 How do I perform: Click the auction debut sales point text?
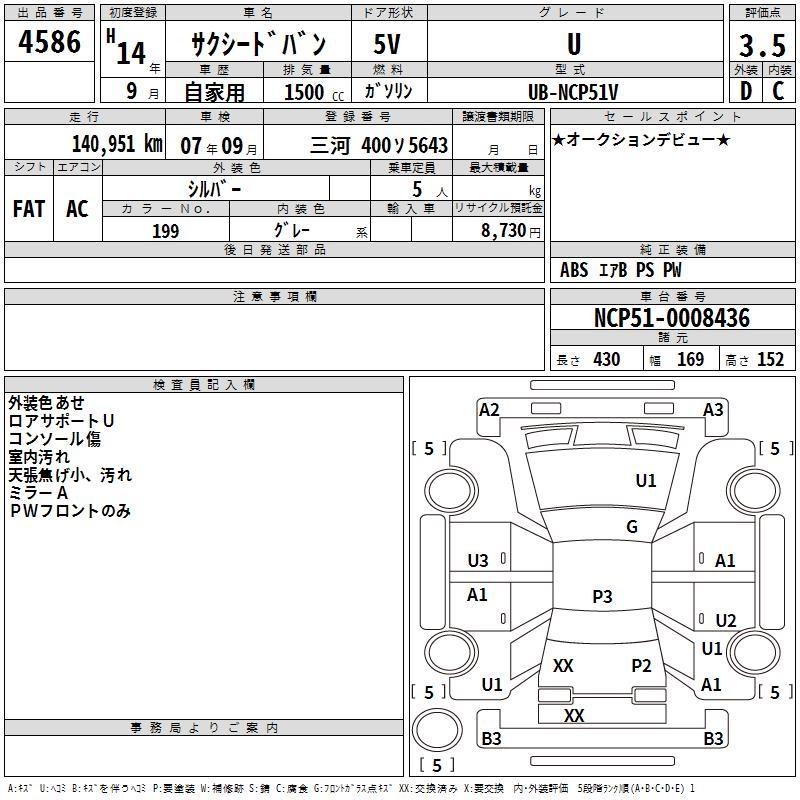[x=641, y=140]
